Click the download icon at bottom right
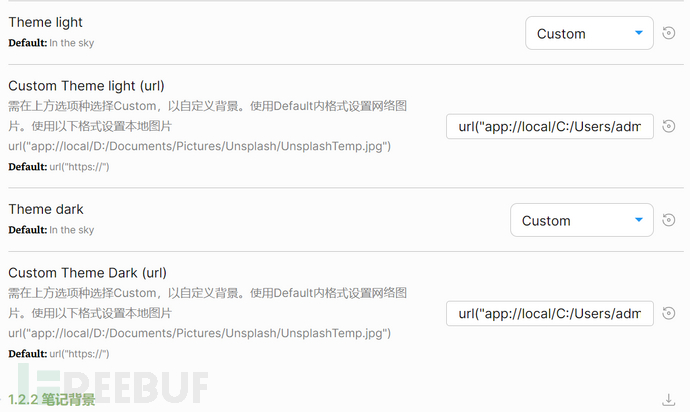Image resolution: width=690 pixels, height=412 pixels. click(x=668, y=398)
